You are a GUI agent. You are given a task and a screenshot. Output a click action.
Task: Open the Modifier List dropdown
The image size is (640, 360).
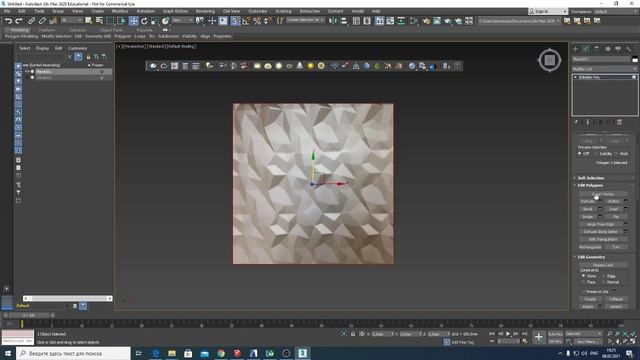pyautogui.click(x=604, y=69)
